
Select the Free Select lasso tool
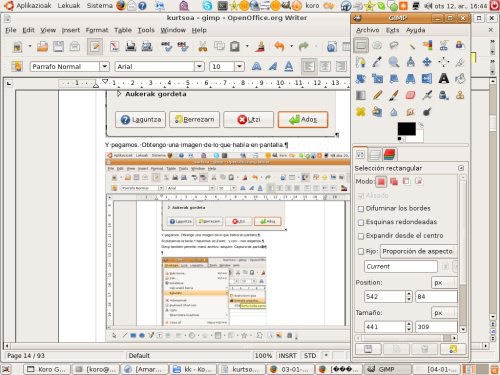pyautogui.click(x=394, y=45)
